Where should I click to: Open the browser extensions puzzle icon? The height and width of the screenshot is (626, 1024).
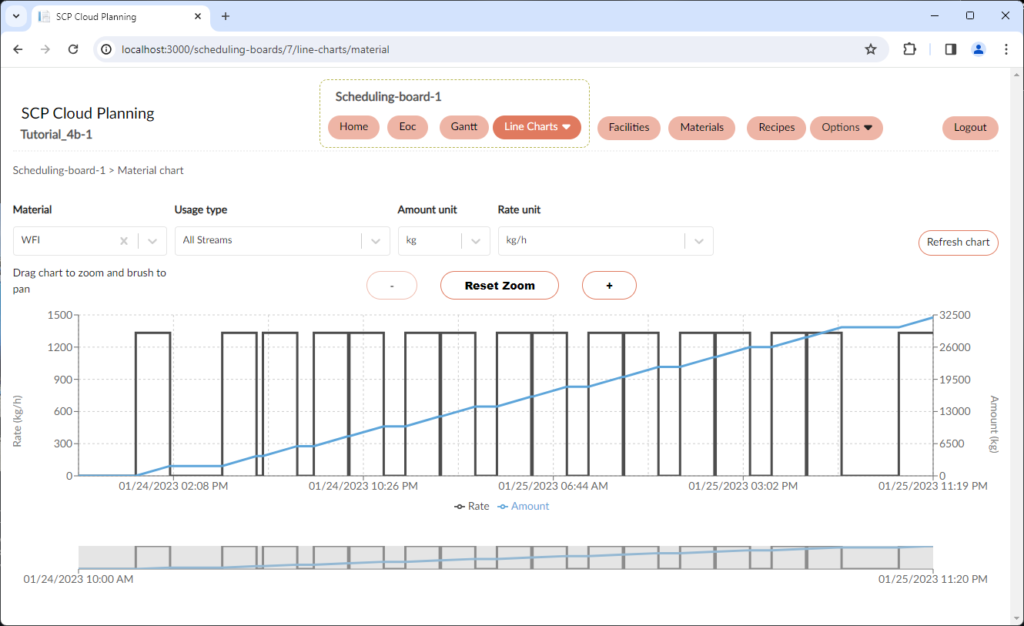pos(909,48)
